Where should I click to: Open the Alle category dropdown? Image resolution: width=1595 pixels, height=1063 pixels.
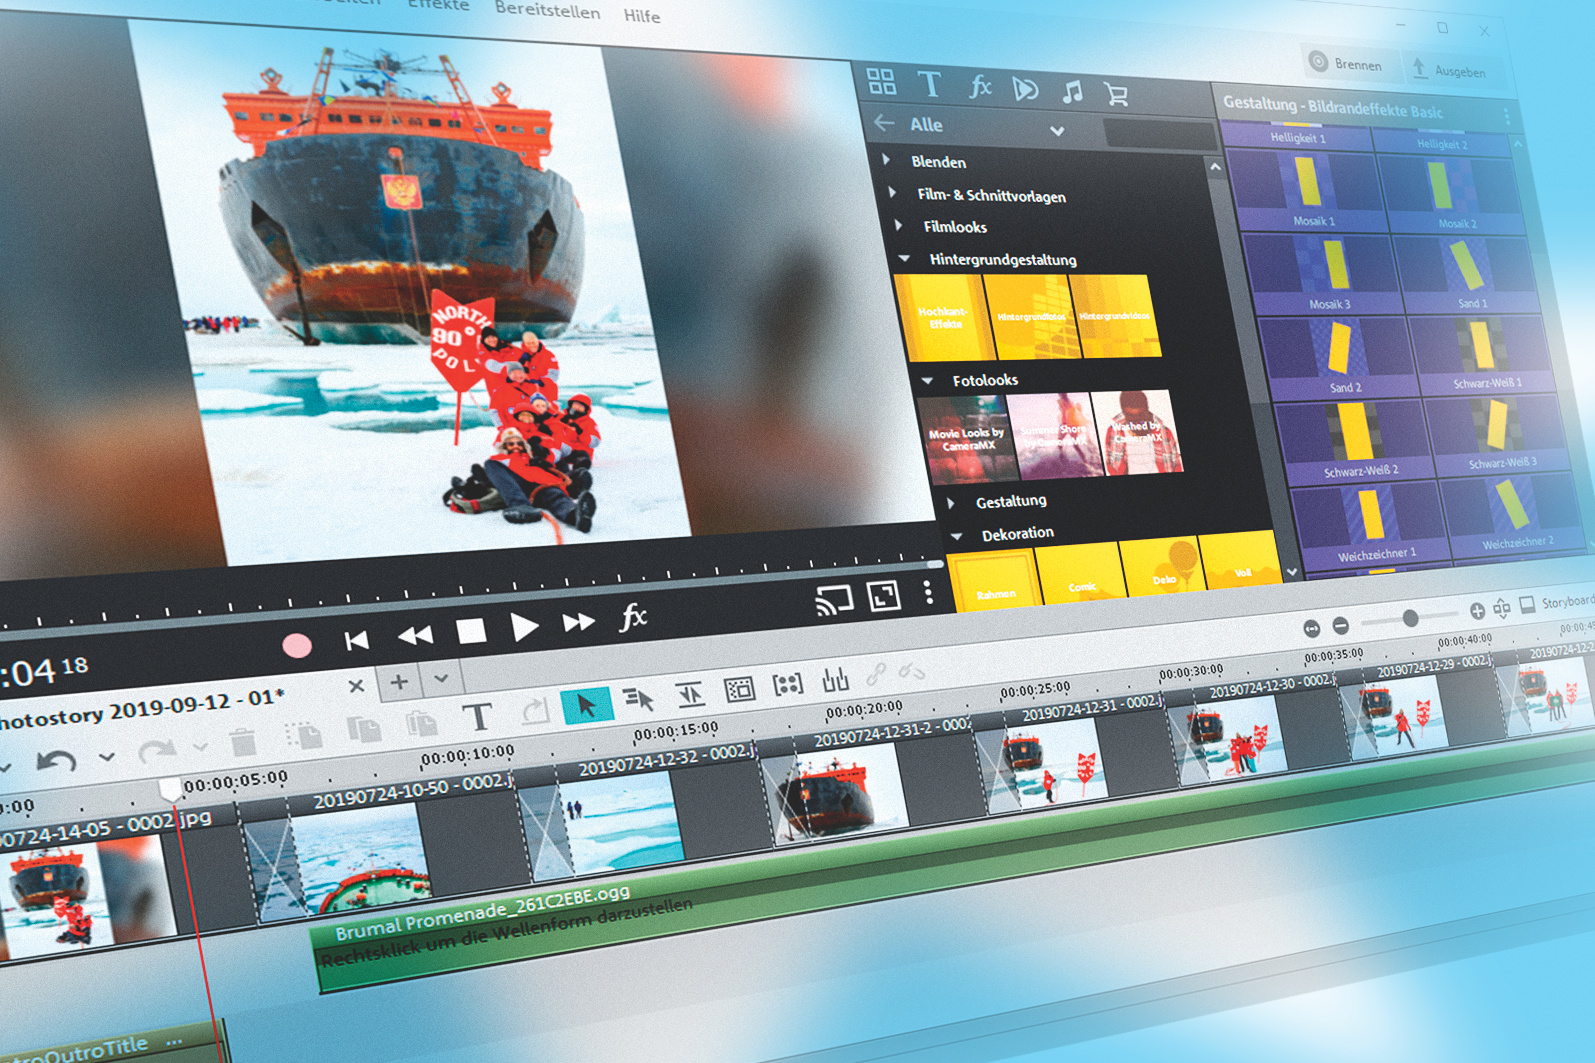click(x=1057, y=131)
